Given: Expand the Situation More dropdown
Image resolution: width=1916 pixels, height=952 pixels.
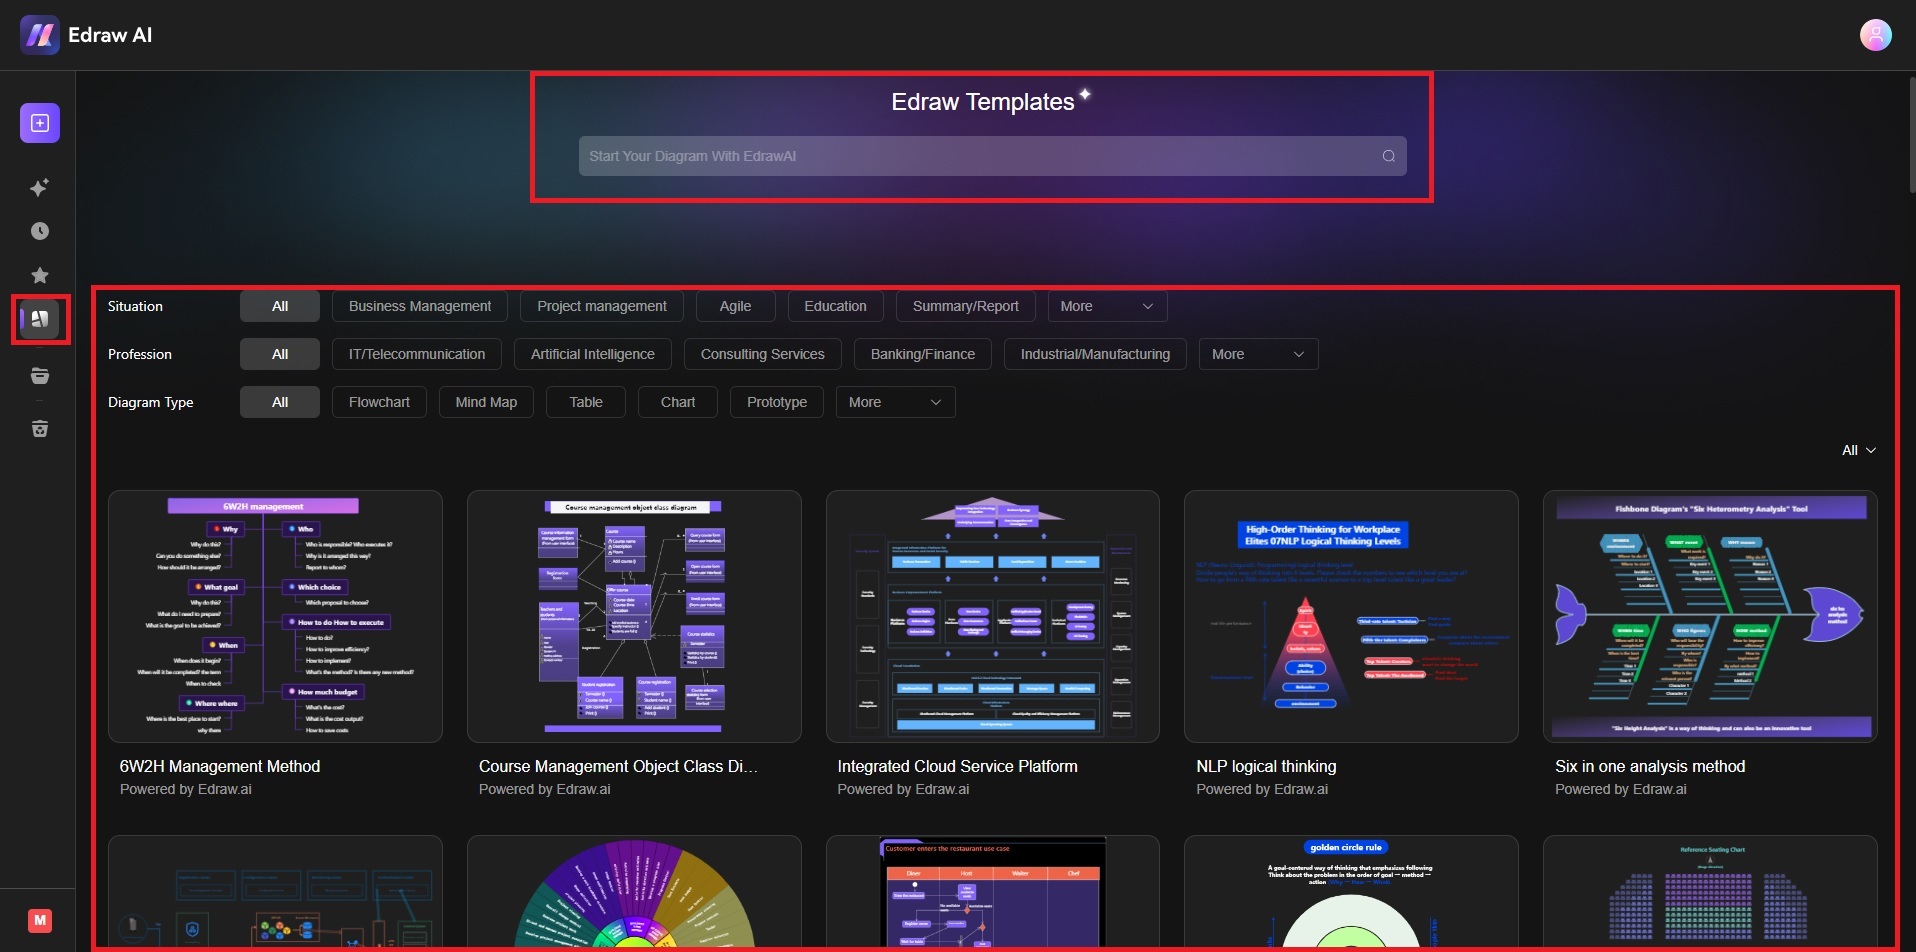Looking at the screenshot, I should point(1107,306).
